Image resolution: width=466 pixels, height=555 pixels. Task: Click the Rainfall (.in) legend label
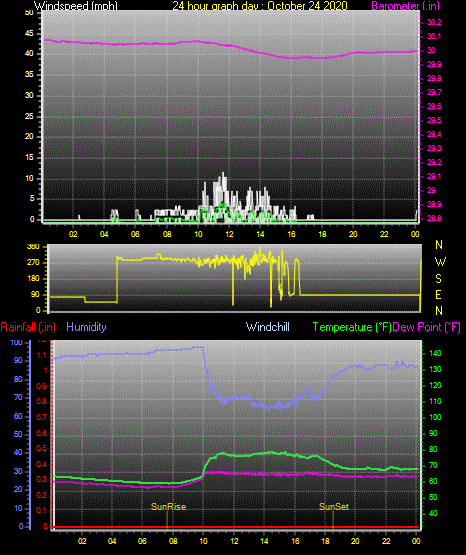28,327
